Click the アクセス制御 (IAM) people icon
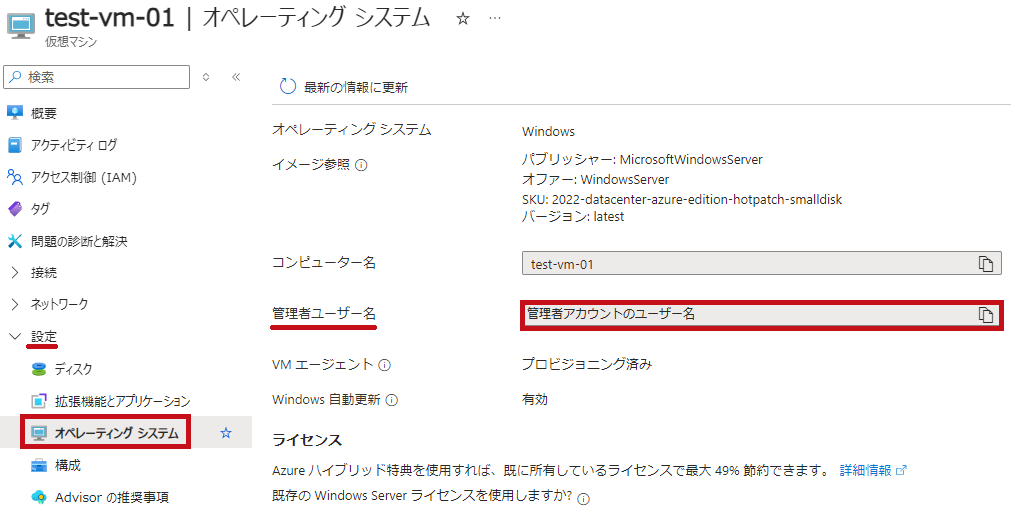The height and width of the screenshot is (508, 1011). tap(15, 177)
